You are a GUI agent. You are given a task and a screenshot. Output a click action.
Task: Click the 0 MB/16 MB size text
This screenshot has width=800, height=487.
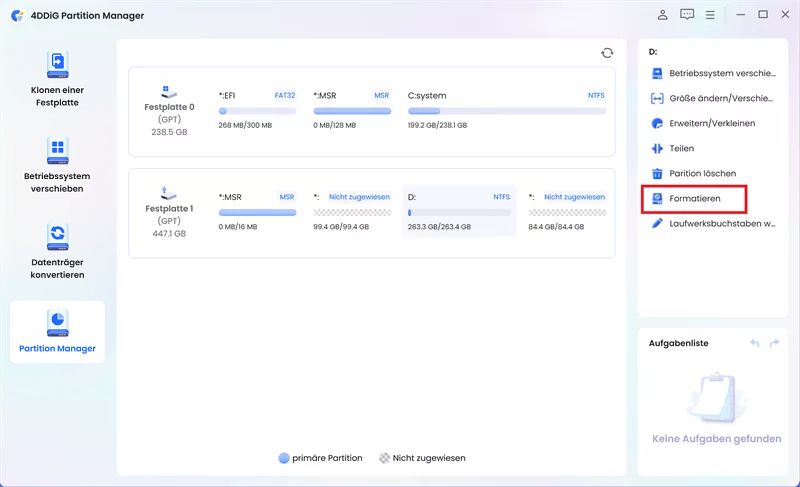(238, 227)
